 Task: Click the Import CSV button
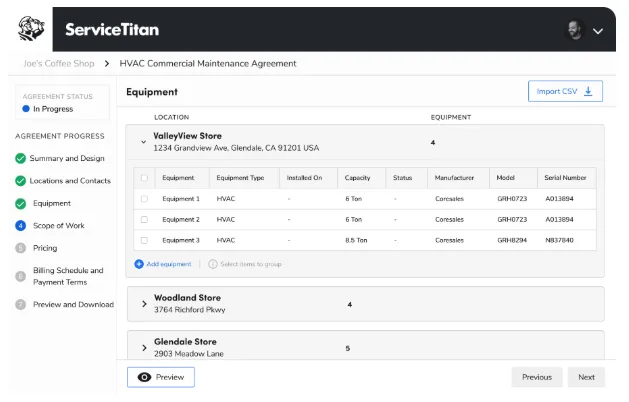(x=565, y=91)
